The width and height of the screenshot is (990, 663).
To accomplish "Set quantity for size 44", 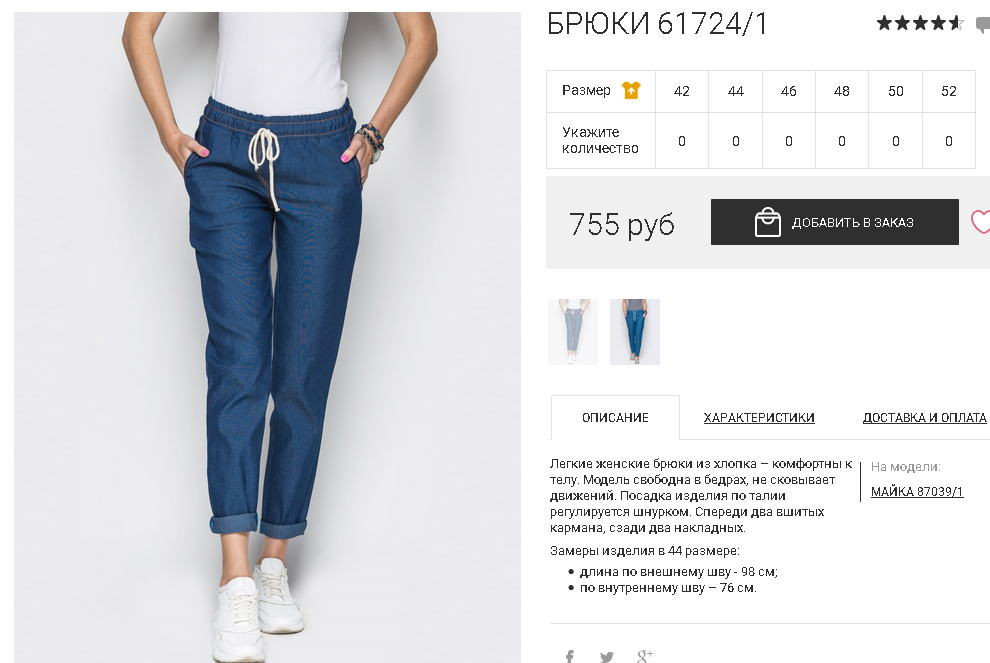I will tap(736, 141).
